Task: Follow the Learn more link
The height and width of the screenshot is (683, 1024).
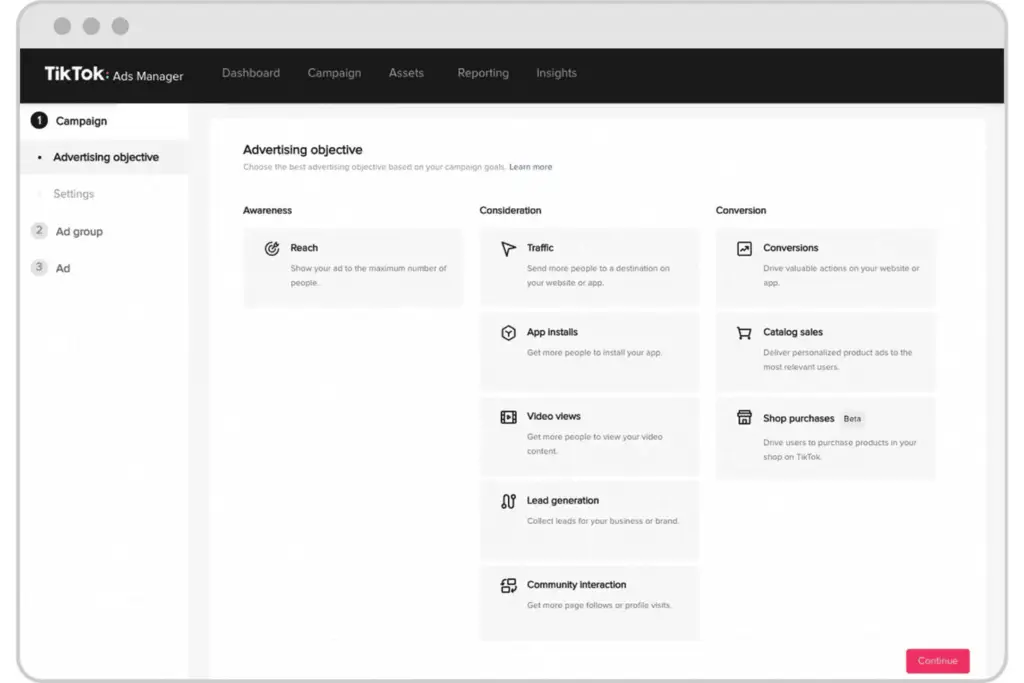Action: click(530, 167)
